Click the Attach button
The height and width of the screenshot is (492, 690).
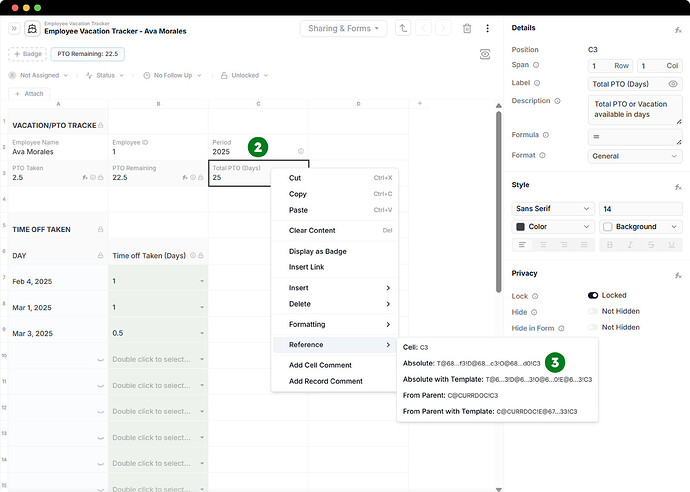(27, 93)
